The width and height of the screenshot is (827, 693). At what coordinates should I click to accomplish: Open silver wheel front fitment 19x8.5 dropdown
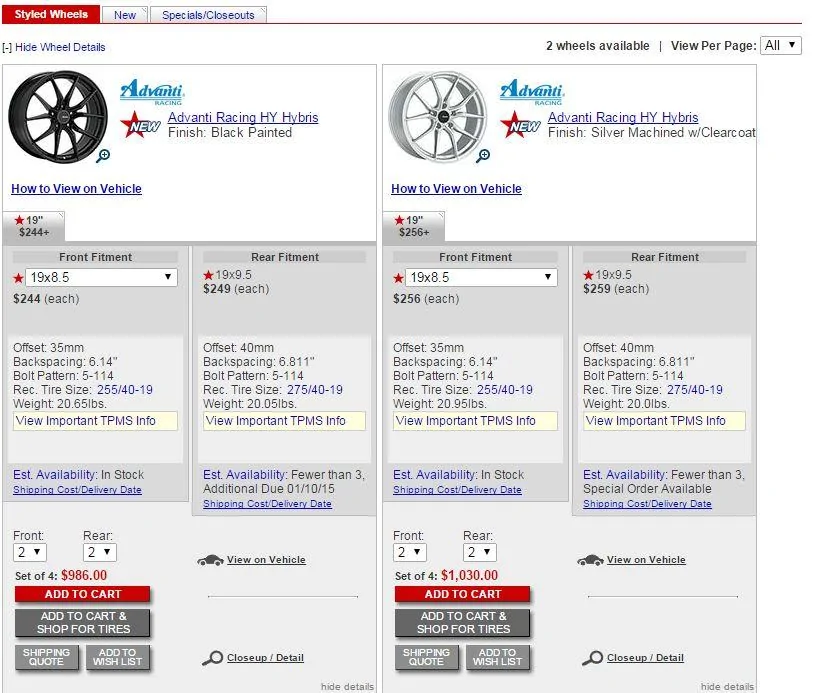point(481,277)
